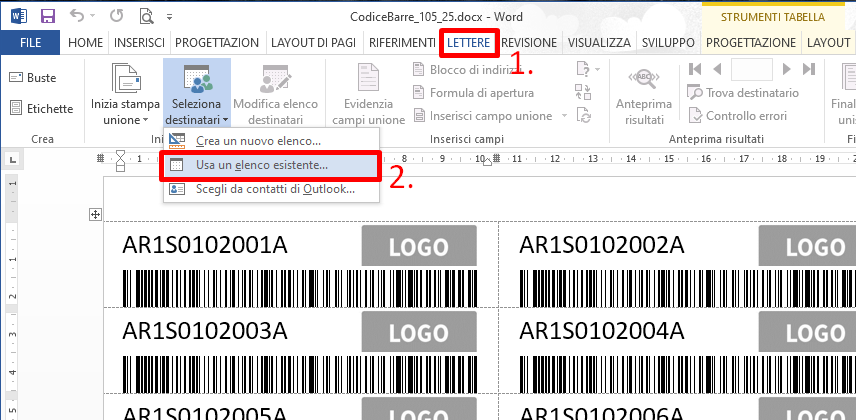Click the match fields icon
This screenshot has height=420, width=856.
(583, 92)
